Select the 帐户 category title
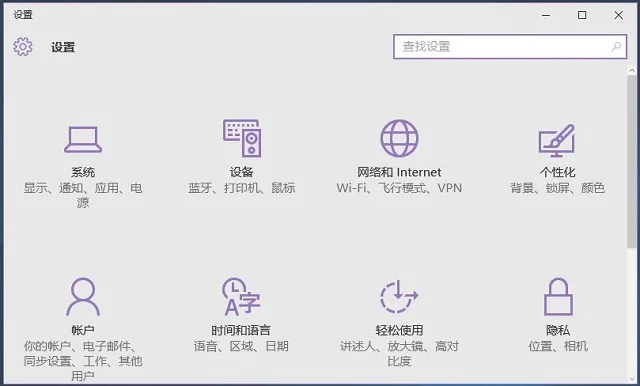 click(x=83, y=330)
